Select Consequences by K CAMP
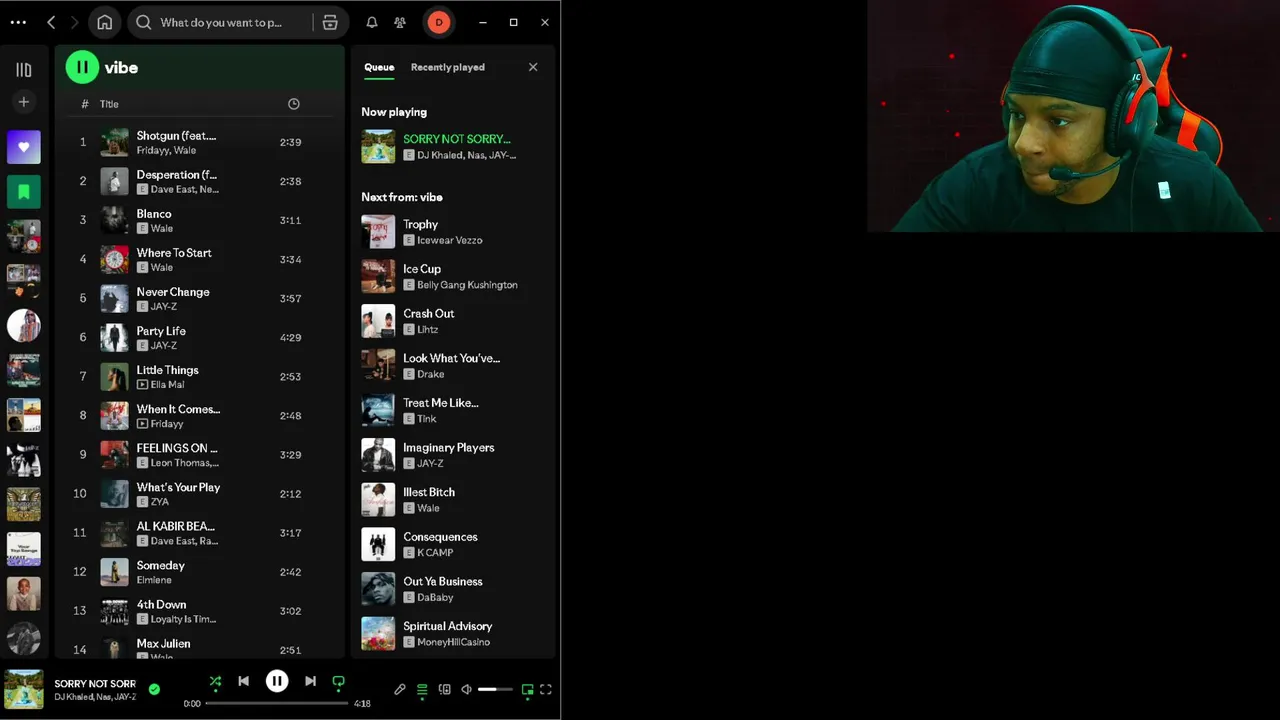Viewport: 1280px width, 720px height. (452, 544)
